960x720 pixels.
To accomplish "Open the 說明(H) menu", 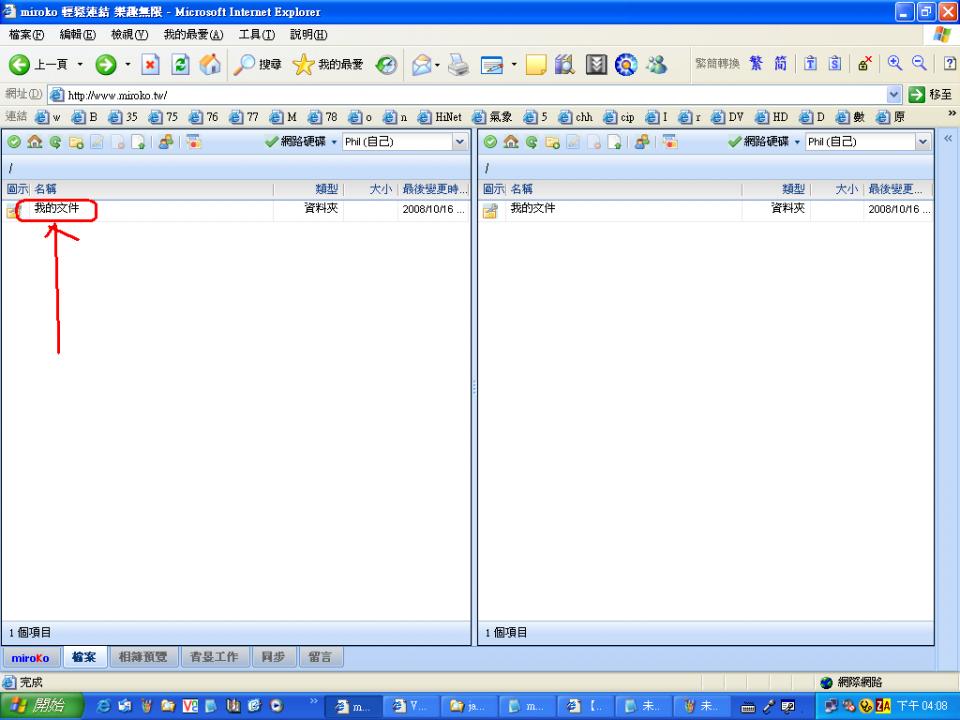I will [309, 35].
